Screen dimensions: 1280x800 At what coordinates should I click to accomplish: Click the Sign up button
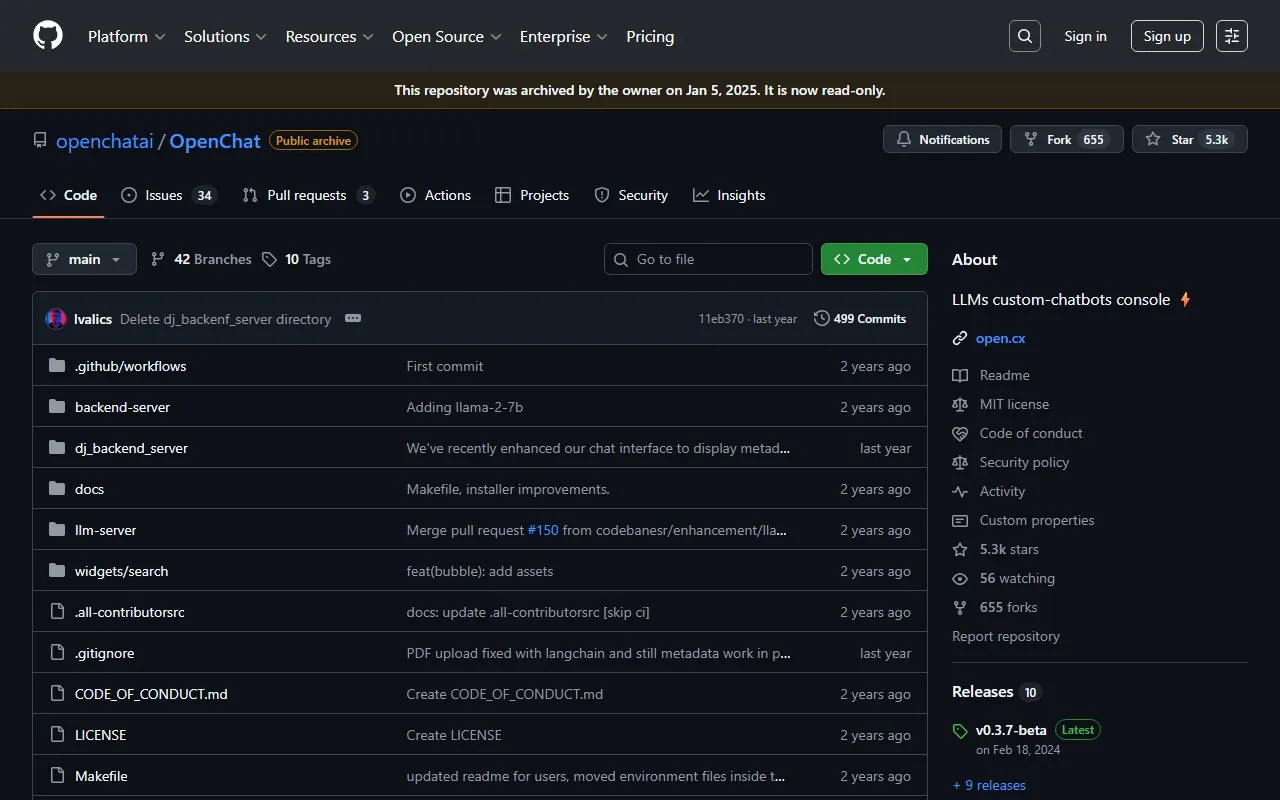pos(1167,36)
